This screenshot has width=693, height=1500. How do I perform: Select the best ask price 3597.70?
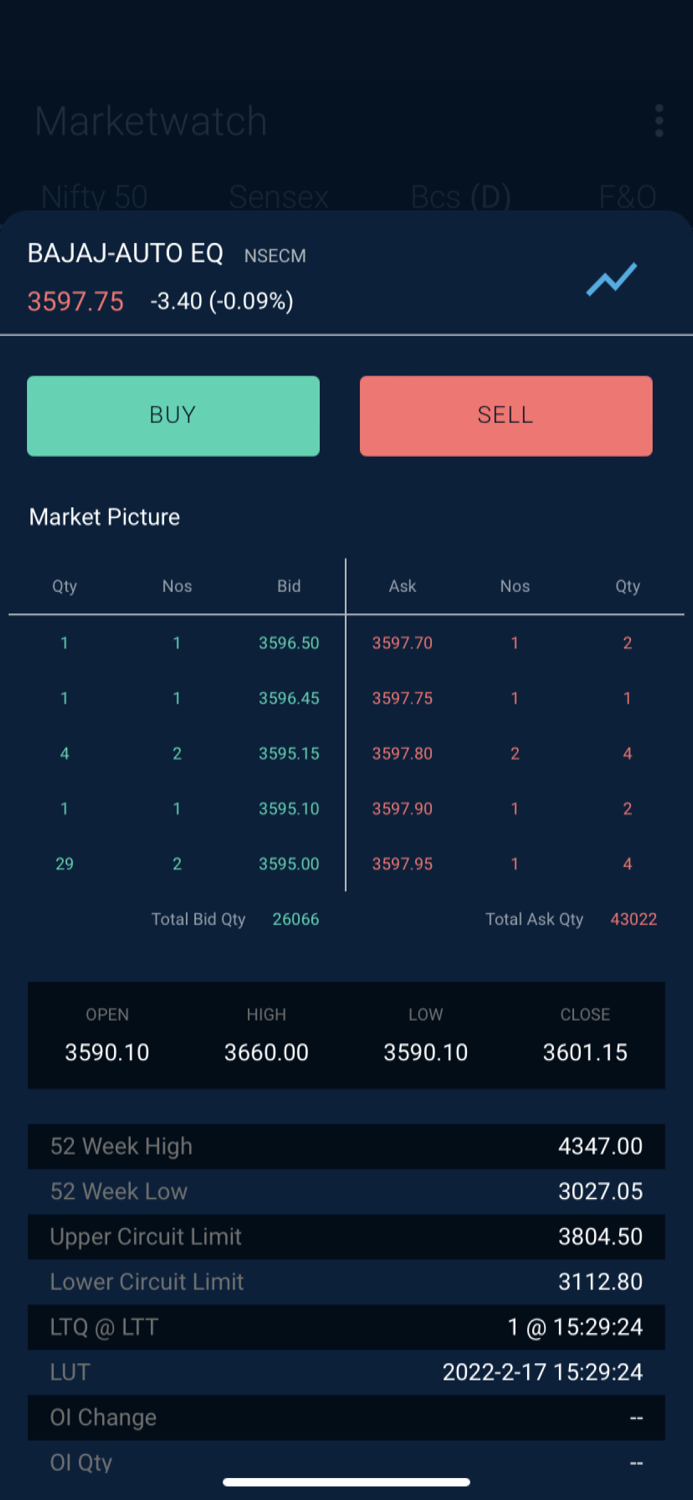pyautogui.click(x=402, y=643)
